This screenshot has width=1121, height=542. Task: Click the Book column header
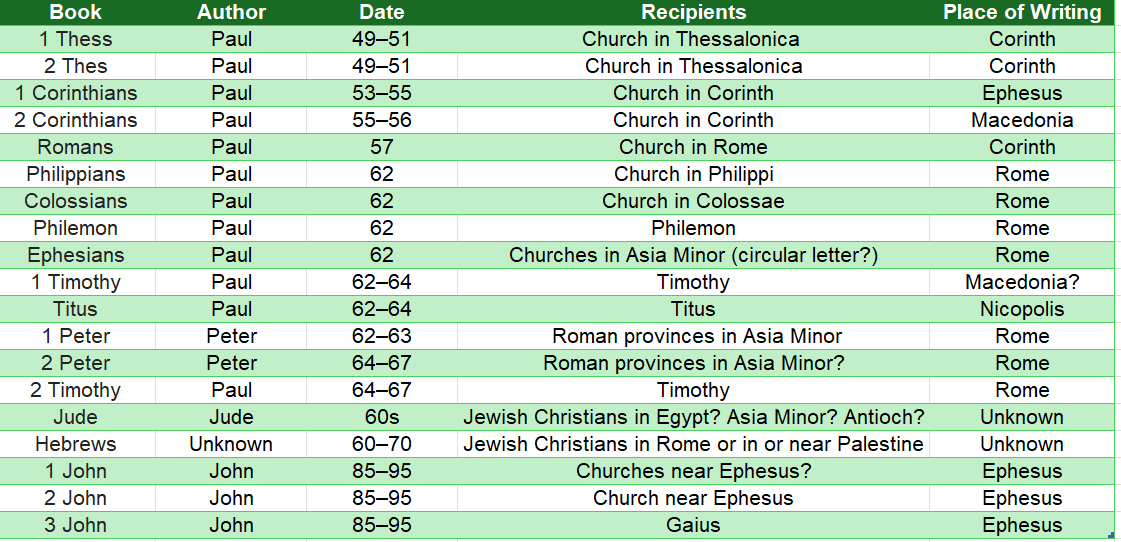76,12
